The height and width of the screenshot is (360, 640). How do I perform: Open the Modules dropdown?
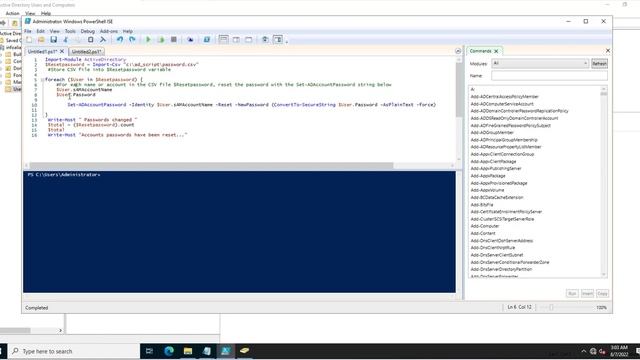click(x=540, y=64)
